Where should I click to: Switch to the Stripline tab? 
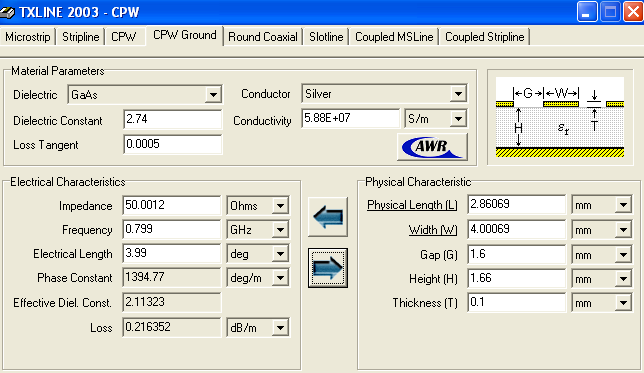pyautogui.click(x=80, y=37)
